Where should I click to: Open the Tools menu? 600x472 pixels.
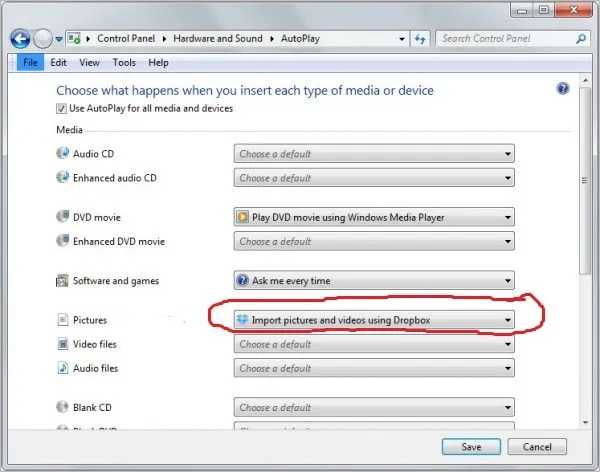coord(124,62)
